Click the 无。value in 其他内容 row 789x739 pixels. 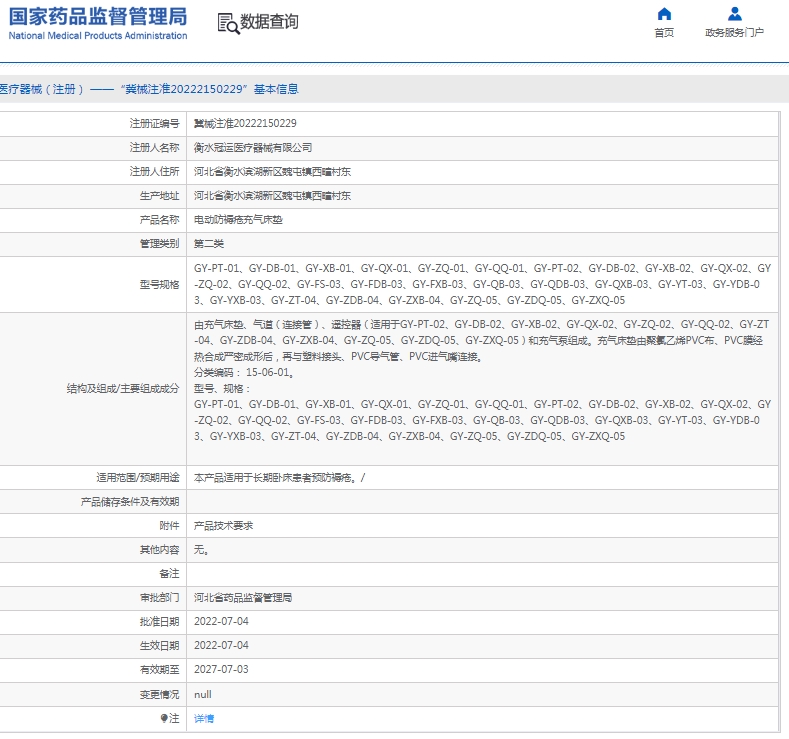click(x=201, y=550)
